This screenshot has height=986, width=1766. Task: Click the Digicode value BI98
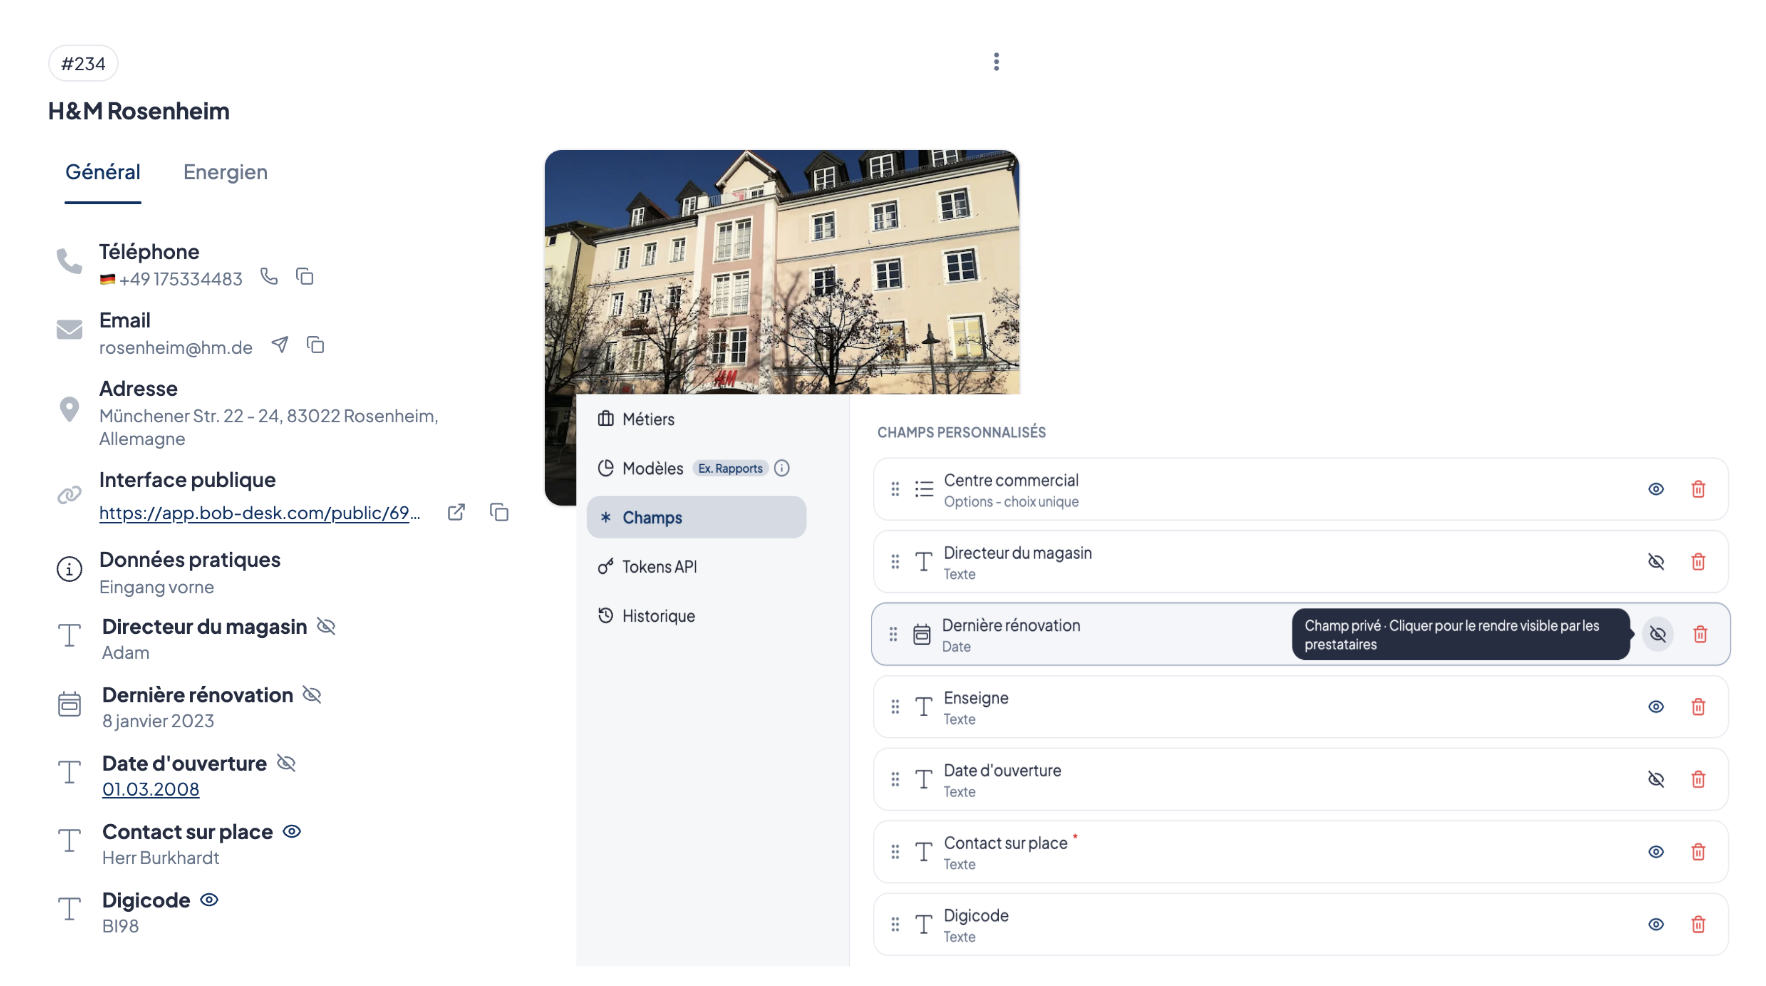coord(120,926)
